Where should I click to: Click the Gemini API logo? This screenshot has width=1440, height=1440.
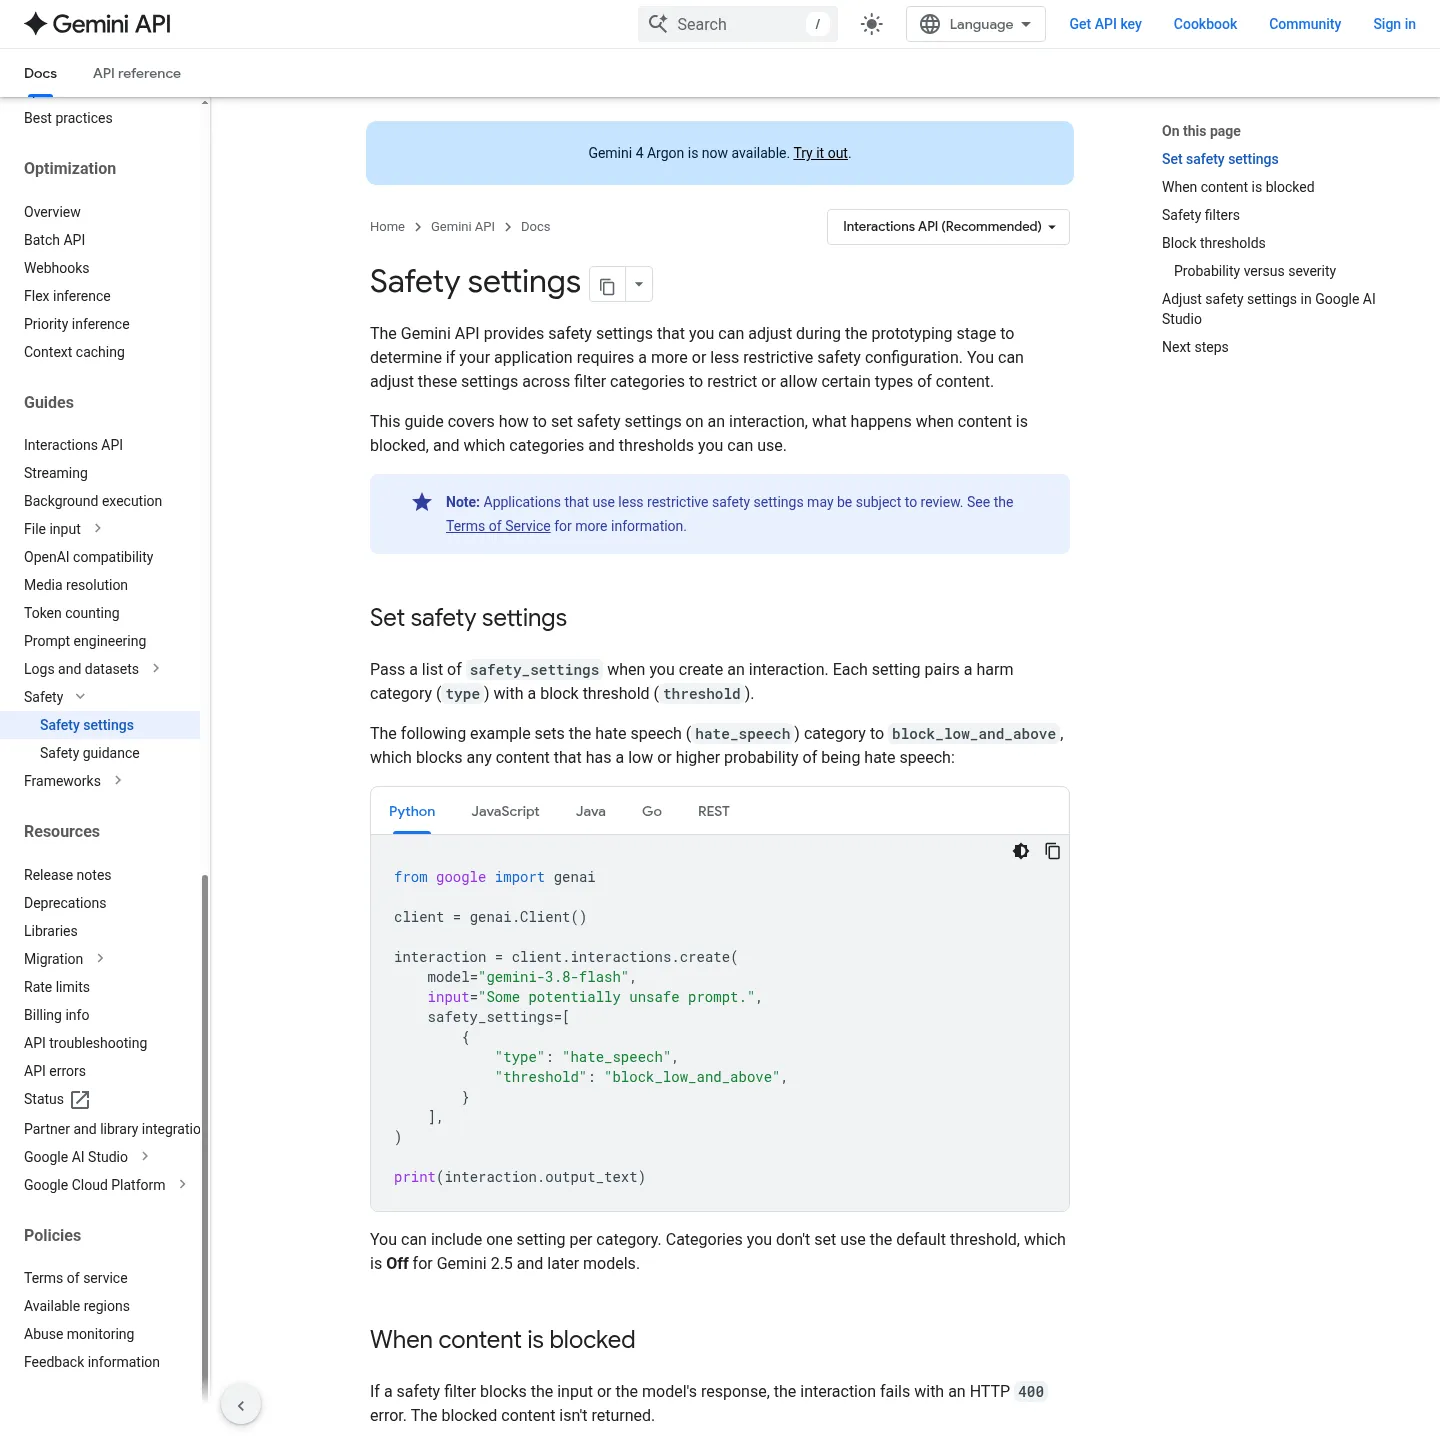click(x=97, y=24)
